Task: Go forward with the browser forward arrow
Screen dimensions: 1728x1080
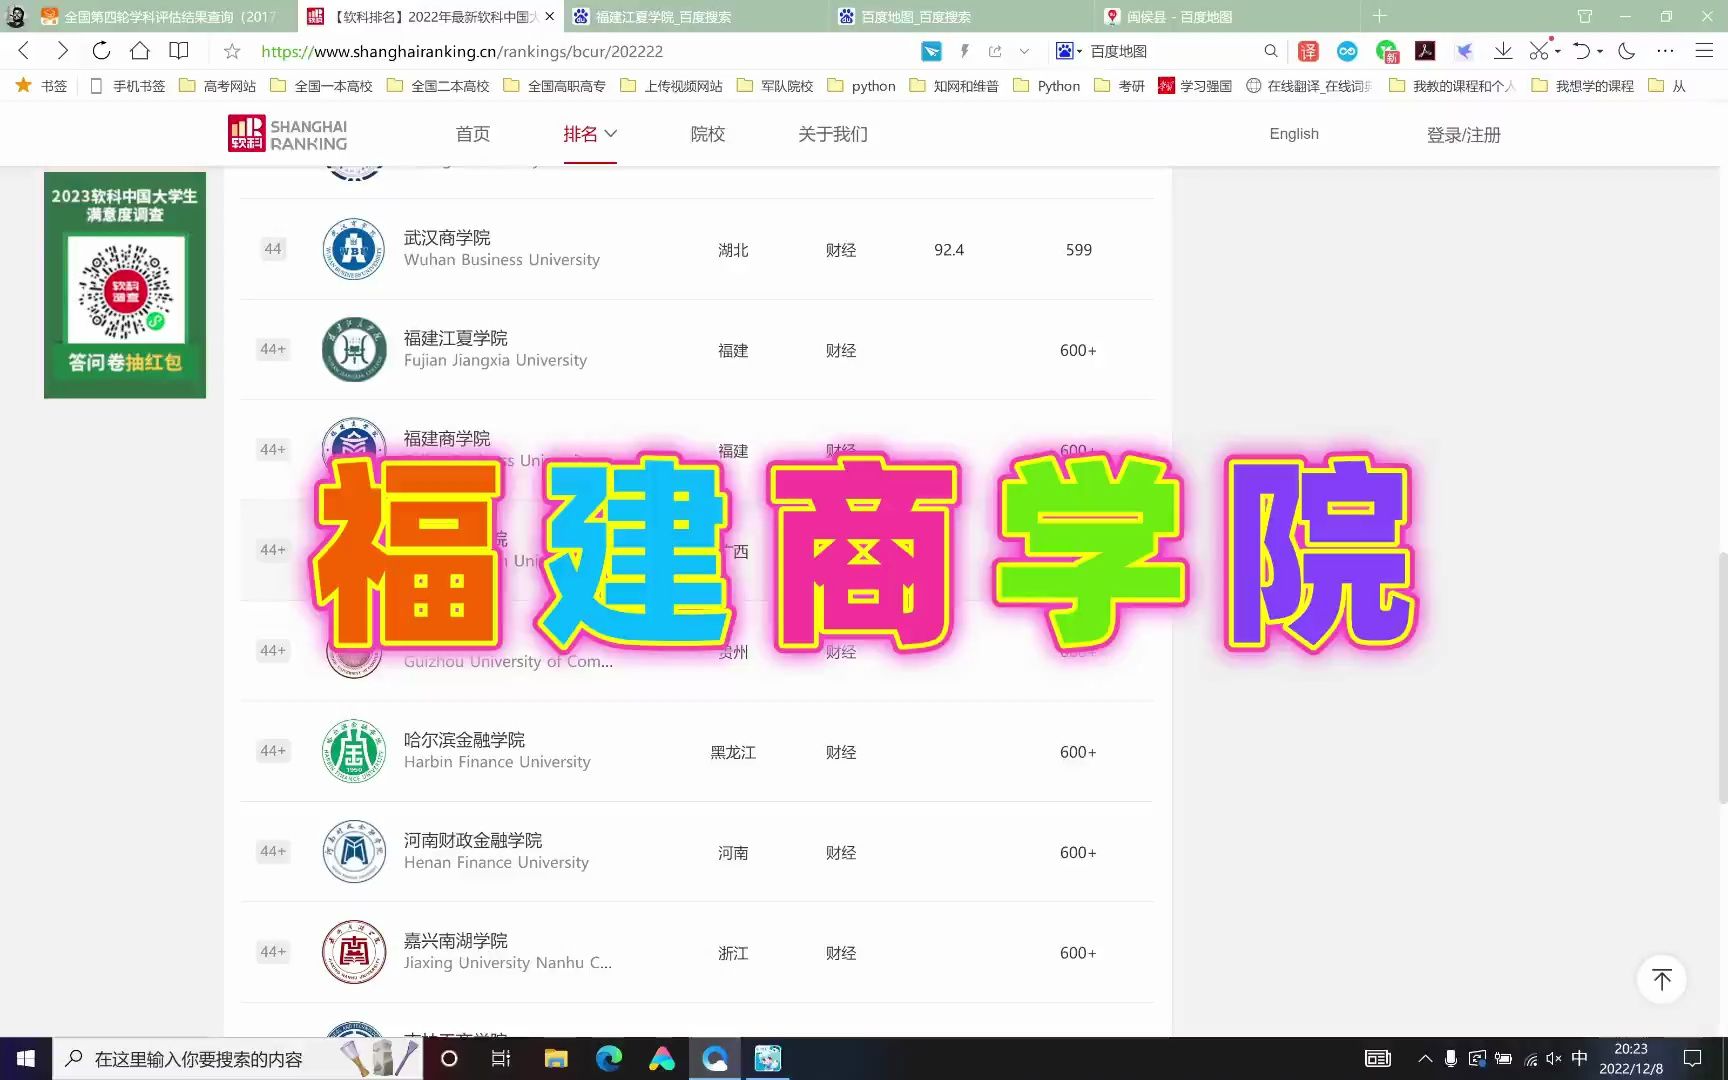Action: [x=62, y=51]
